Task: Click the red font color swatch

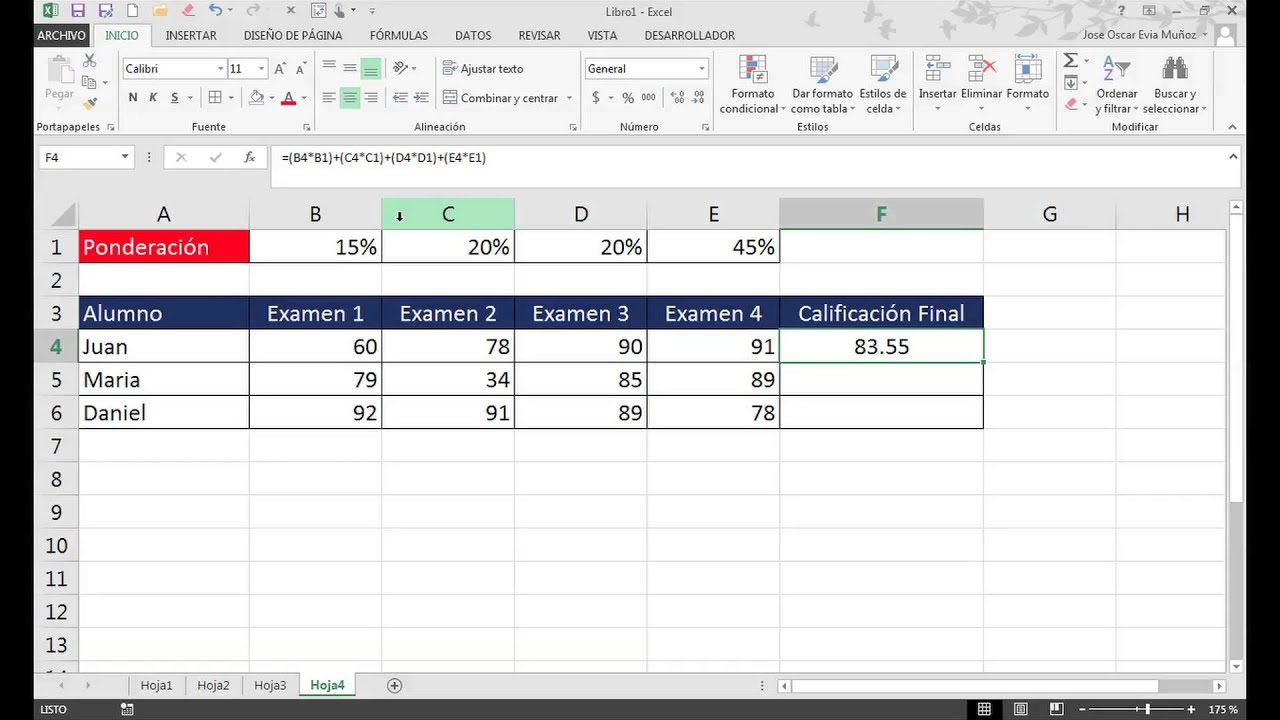Action: pos(289,98)
